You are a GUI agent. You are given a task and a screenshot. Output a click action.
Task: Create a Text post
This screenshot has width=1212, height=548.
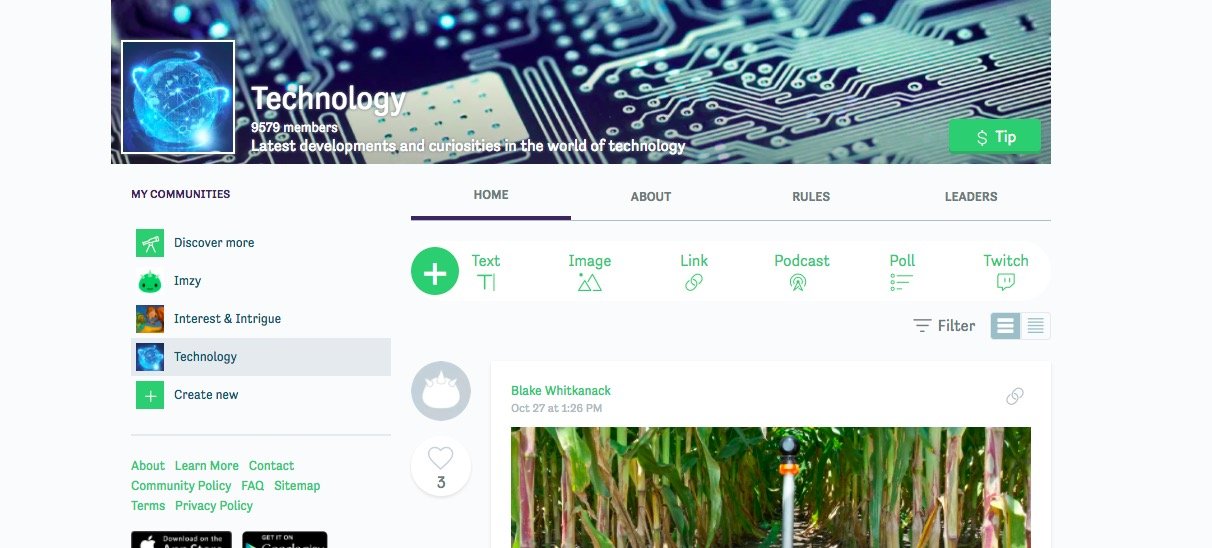486,271
